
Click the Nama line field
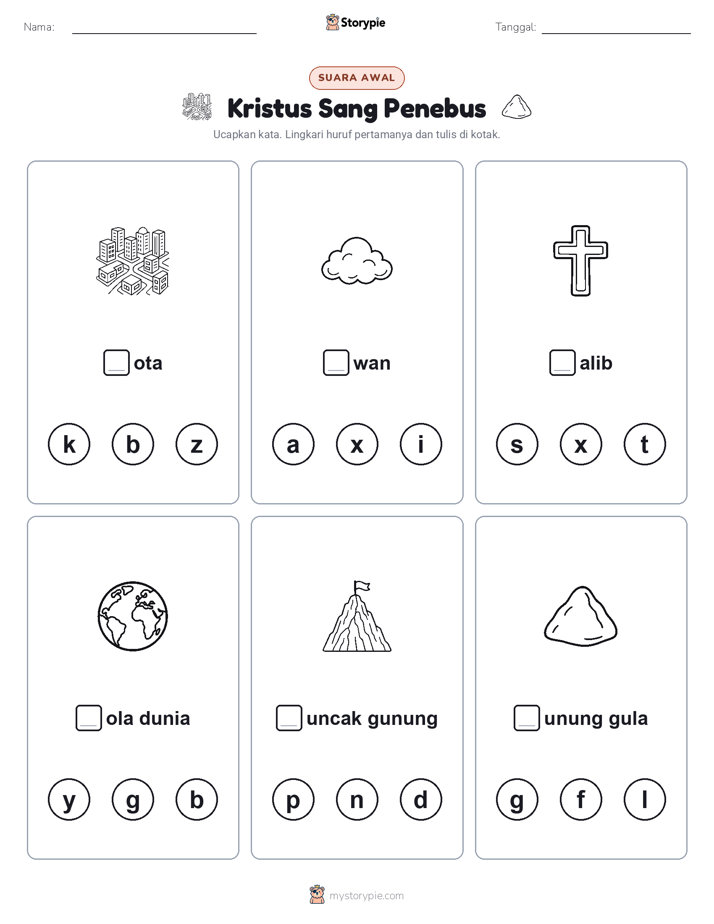(164, 27)
